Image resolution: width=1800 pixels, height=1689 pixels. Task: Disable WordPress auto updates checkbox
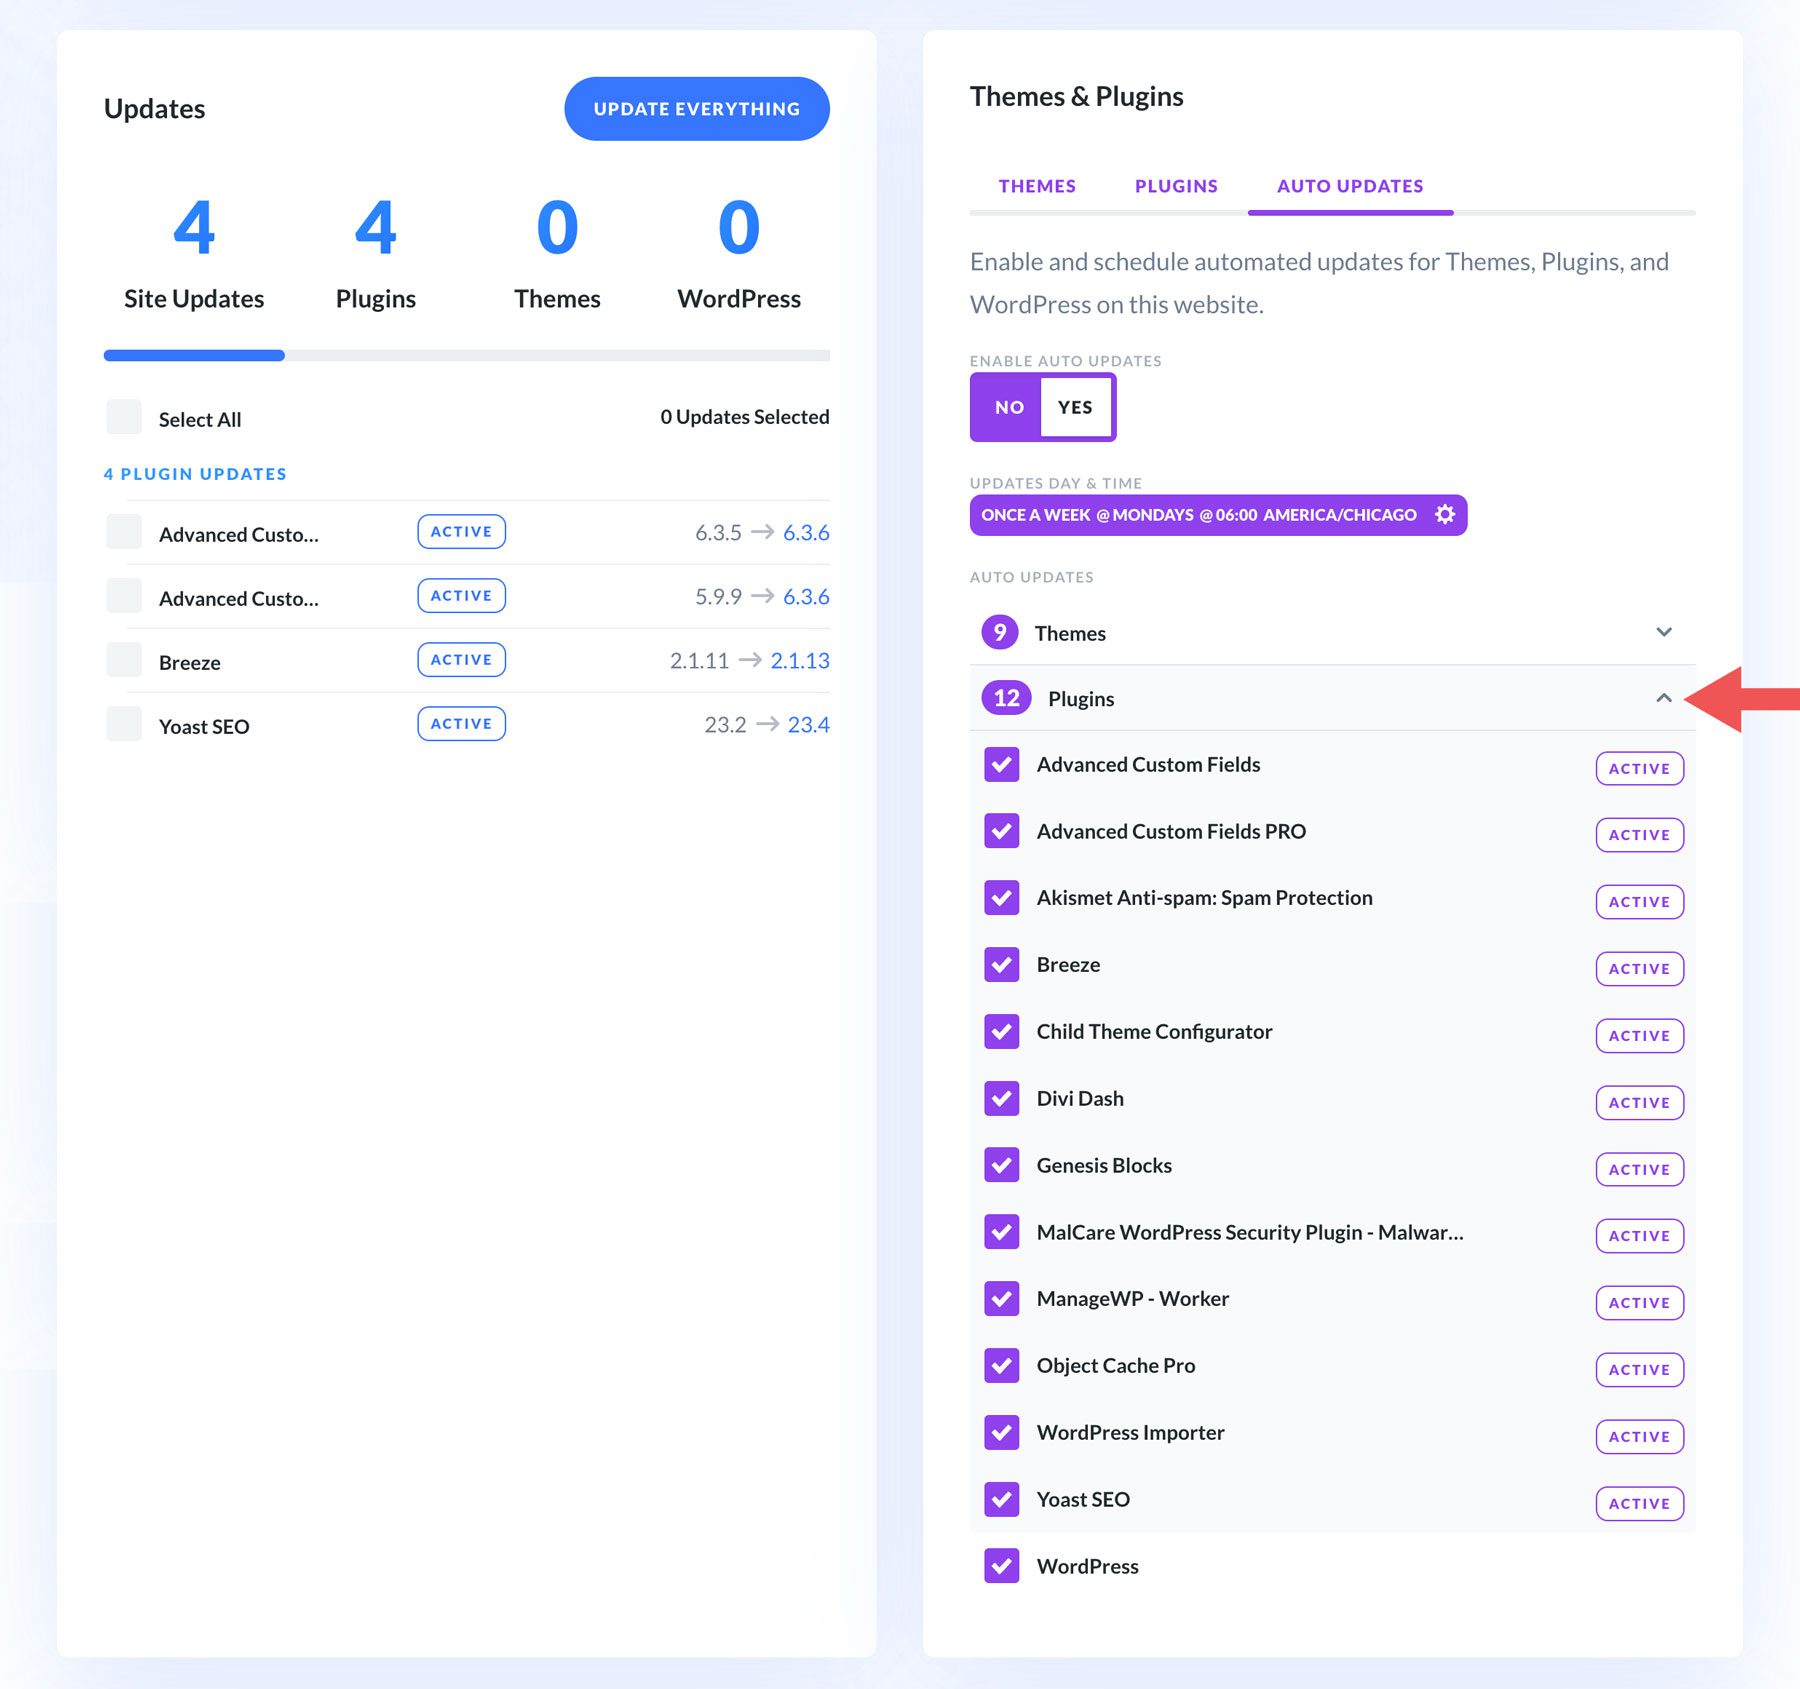point(1001,1565)
